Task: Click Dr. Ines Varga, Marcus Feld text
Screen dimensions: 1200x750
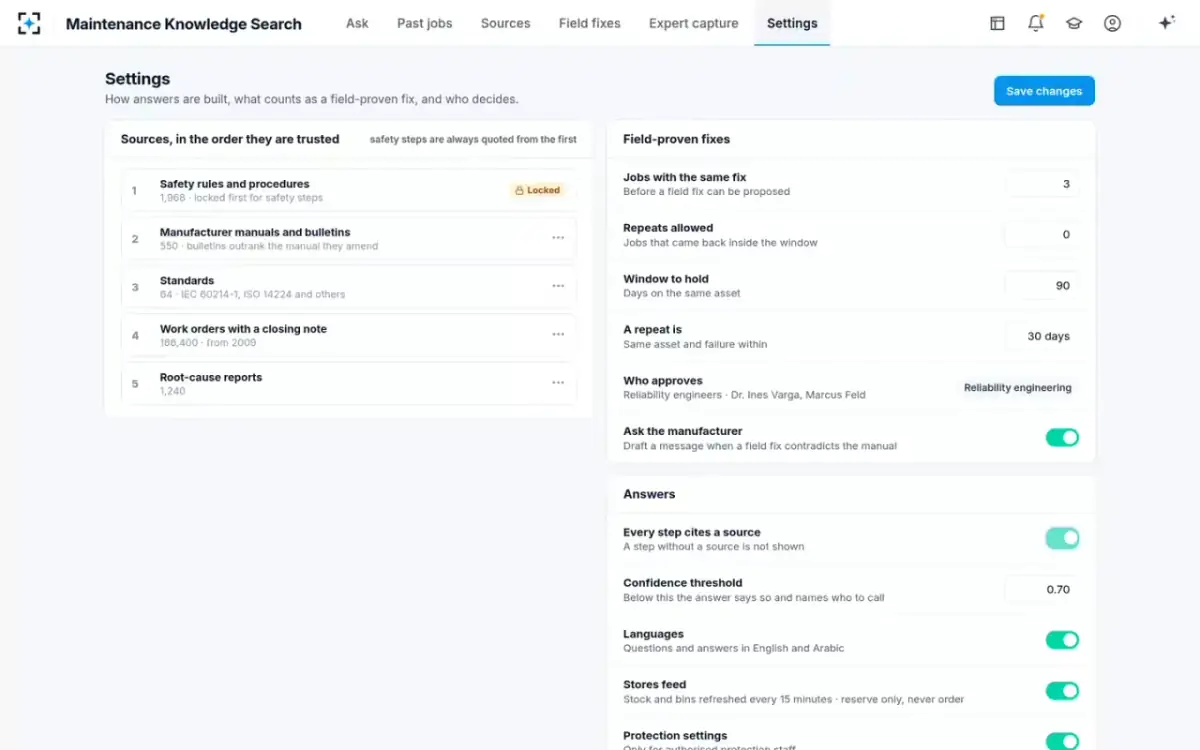Action: click(x=798, y=395)
